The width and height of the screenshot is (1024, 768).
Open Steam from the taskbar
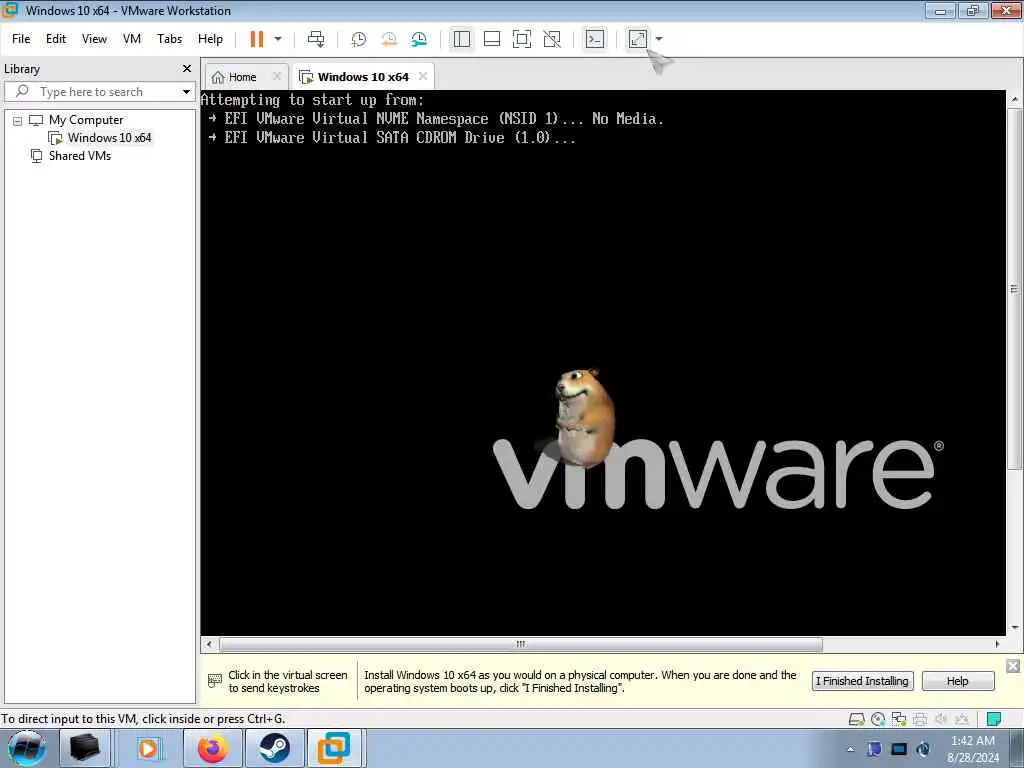(x=274, y=748)
